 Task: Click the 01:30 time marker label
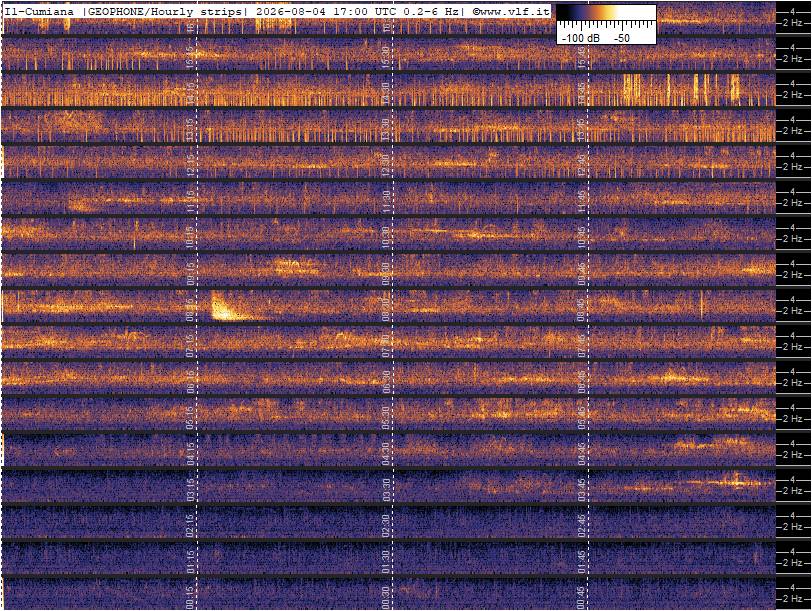[x=386, y=562]
